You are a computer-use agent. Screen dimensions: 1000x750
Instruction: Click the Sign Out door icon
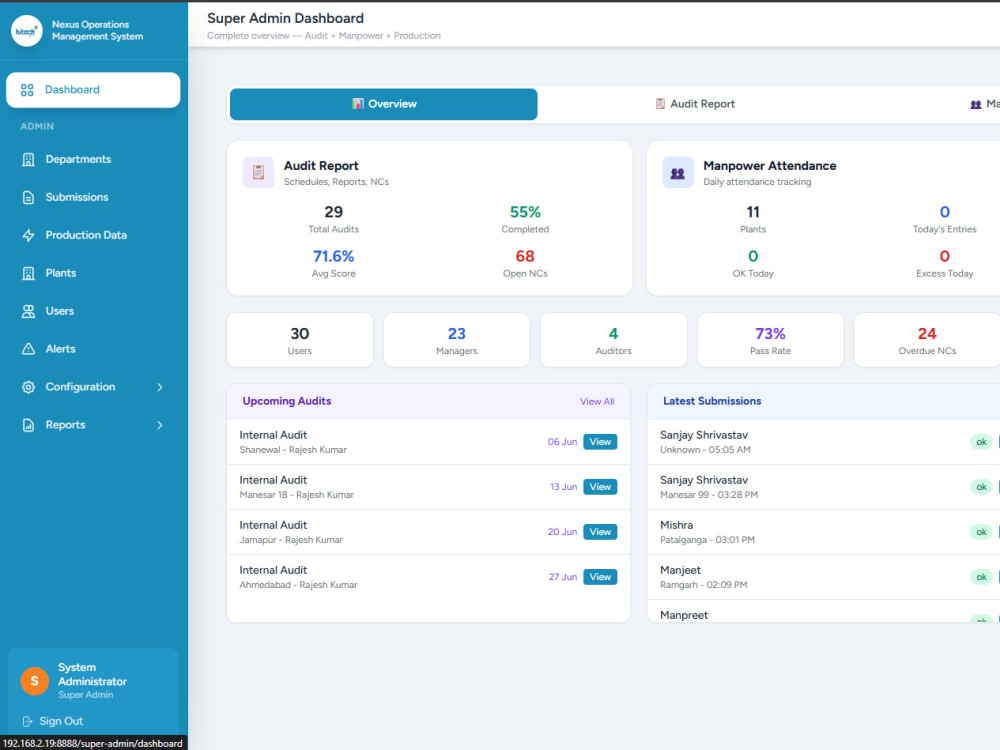[x=27, y=721]
